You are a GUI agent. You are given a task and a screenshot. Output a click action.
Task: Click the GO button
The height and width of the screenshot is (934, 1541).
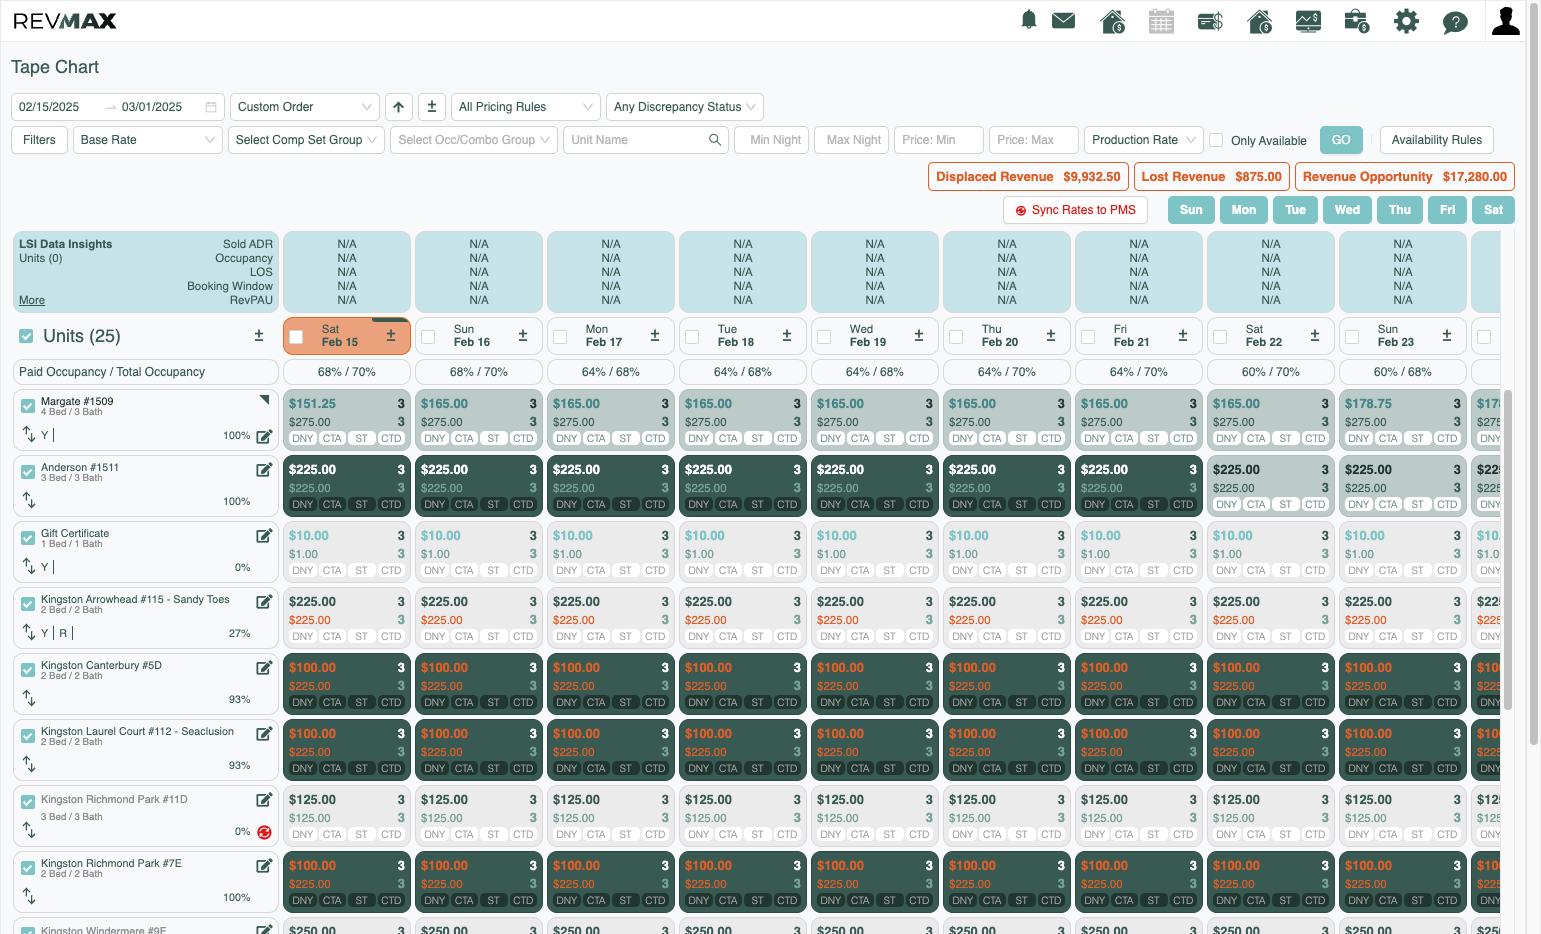pos(1341,140)
